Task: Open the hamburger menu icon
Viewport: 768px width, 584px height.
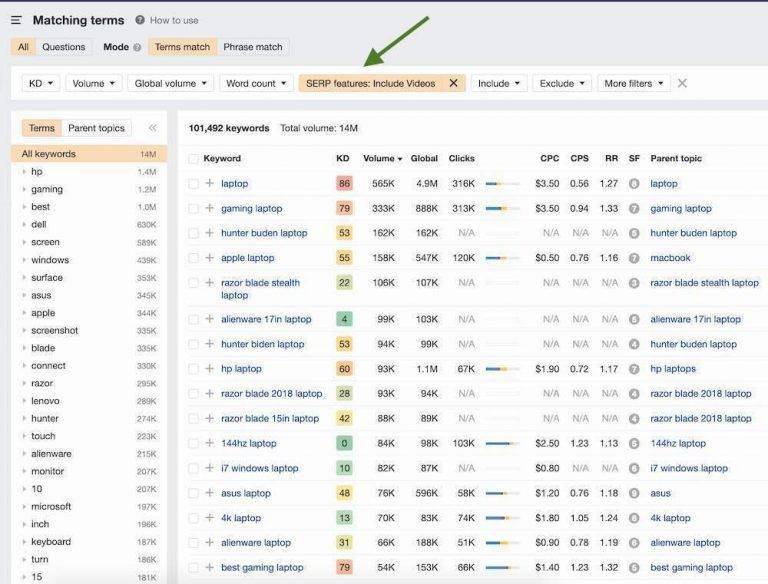Action: tap(16, 20)
